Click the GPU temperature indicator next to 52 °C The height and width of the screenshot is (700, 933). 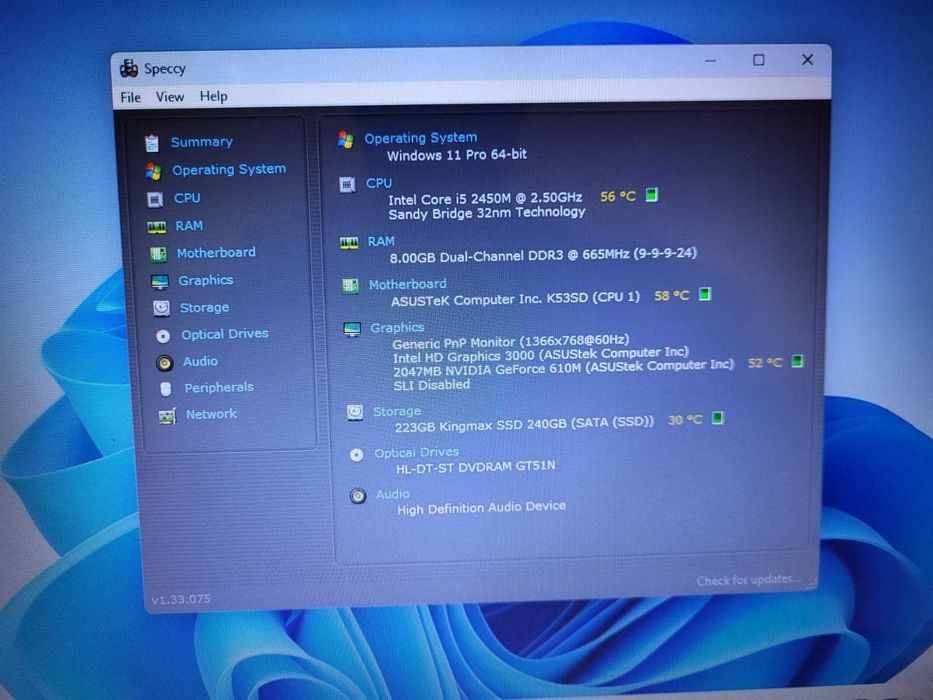click(x=797, y=361)
